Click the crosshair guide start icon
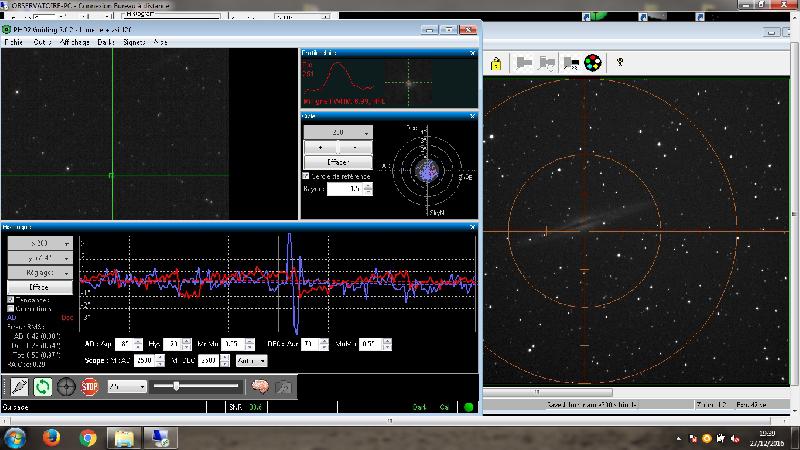This screenshot has height=450, width=800. [x=66, y=386]
